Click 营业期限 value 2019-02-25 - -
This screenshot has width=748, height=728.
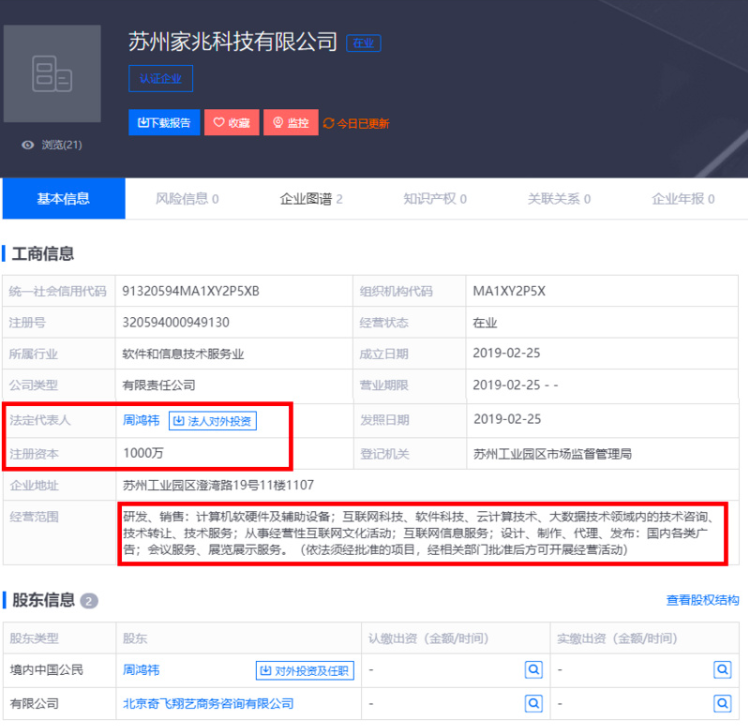(x=515, y=385)
